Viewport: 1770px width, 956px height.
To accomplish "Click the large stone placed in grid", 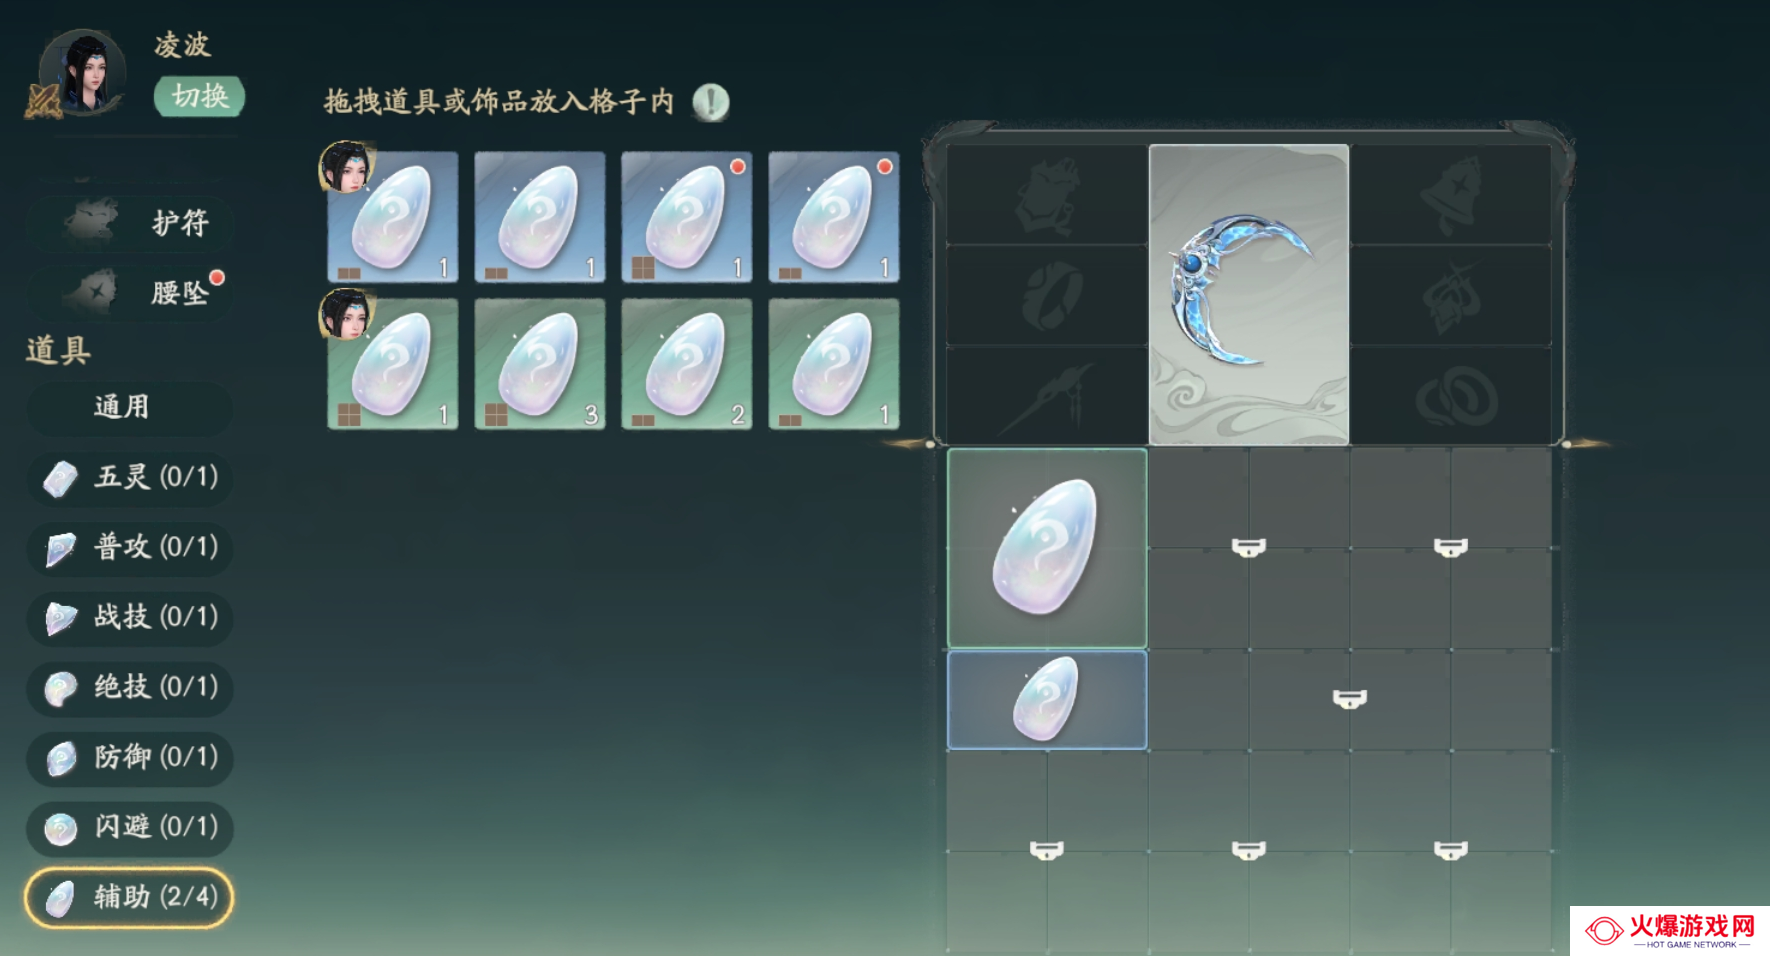I will (1047, 548).
